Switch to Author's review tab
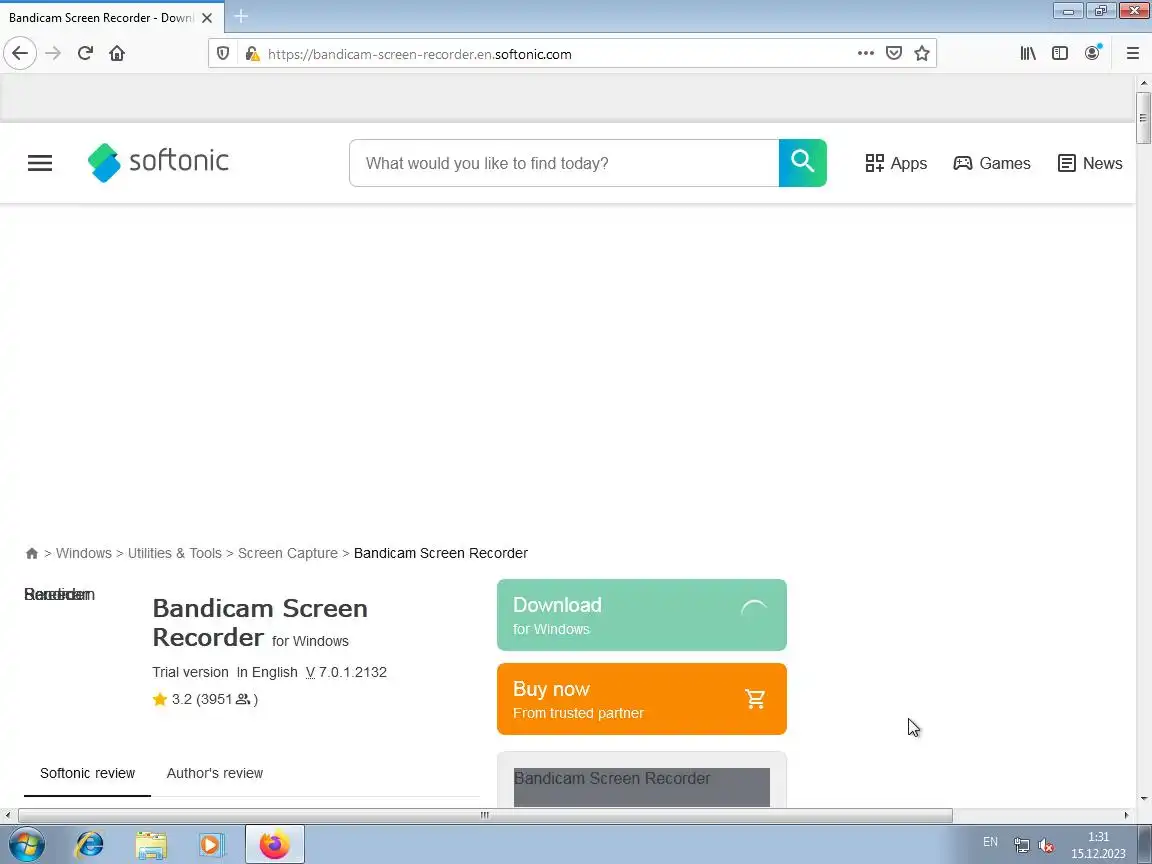Image resolution: width=1152 pixels, height=864 pixels. pyautogui.click(x=215, y=773)
